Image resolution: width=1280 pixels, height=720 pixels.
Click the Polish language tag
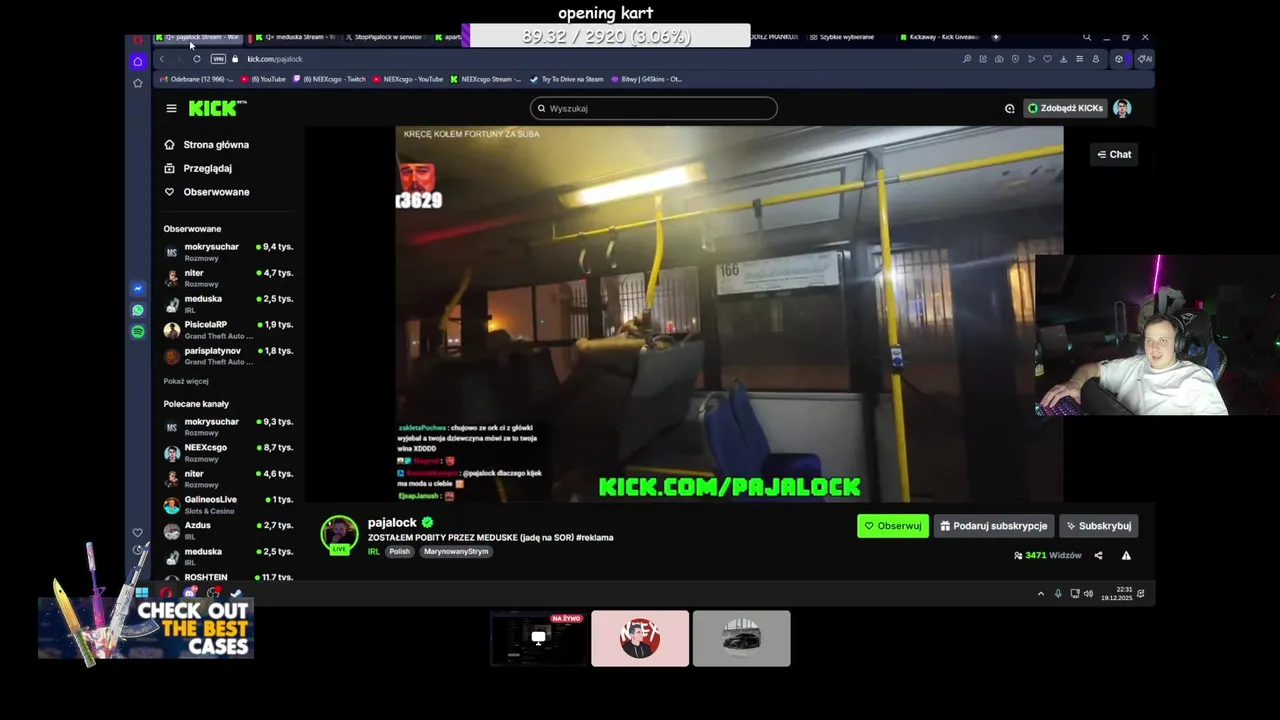coord(400,551)
